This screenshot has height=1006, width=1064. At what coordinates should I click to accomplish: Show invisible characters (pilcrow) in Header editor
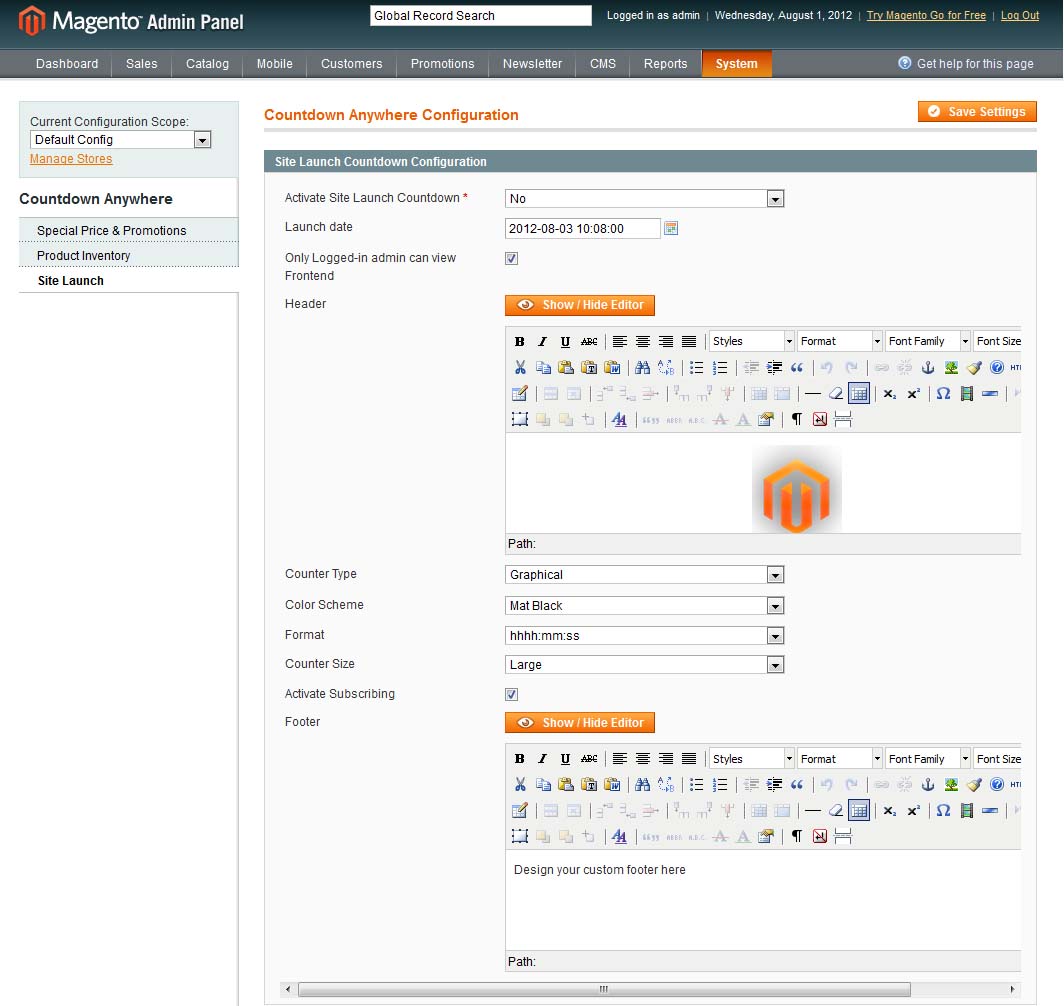(x=797, y=419)
